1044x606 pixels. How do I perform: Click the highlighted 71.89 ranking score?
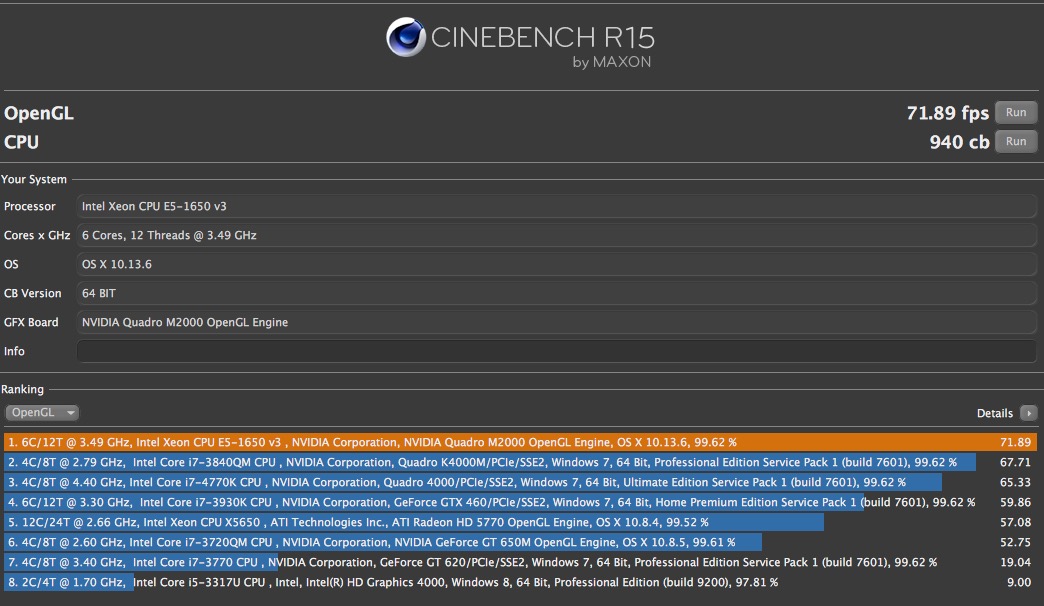coord(1015,442)
